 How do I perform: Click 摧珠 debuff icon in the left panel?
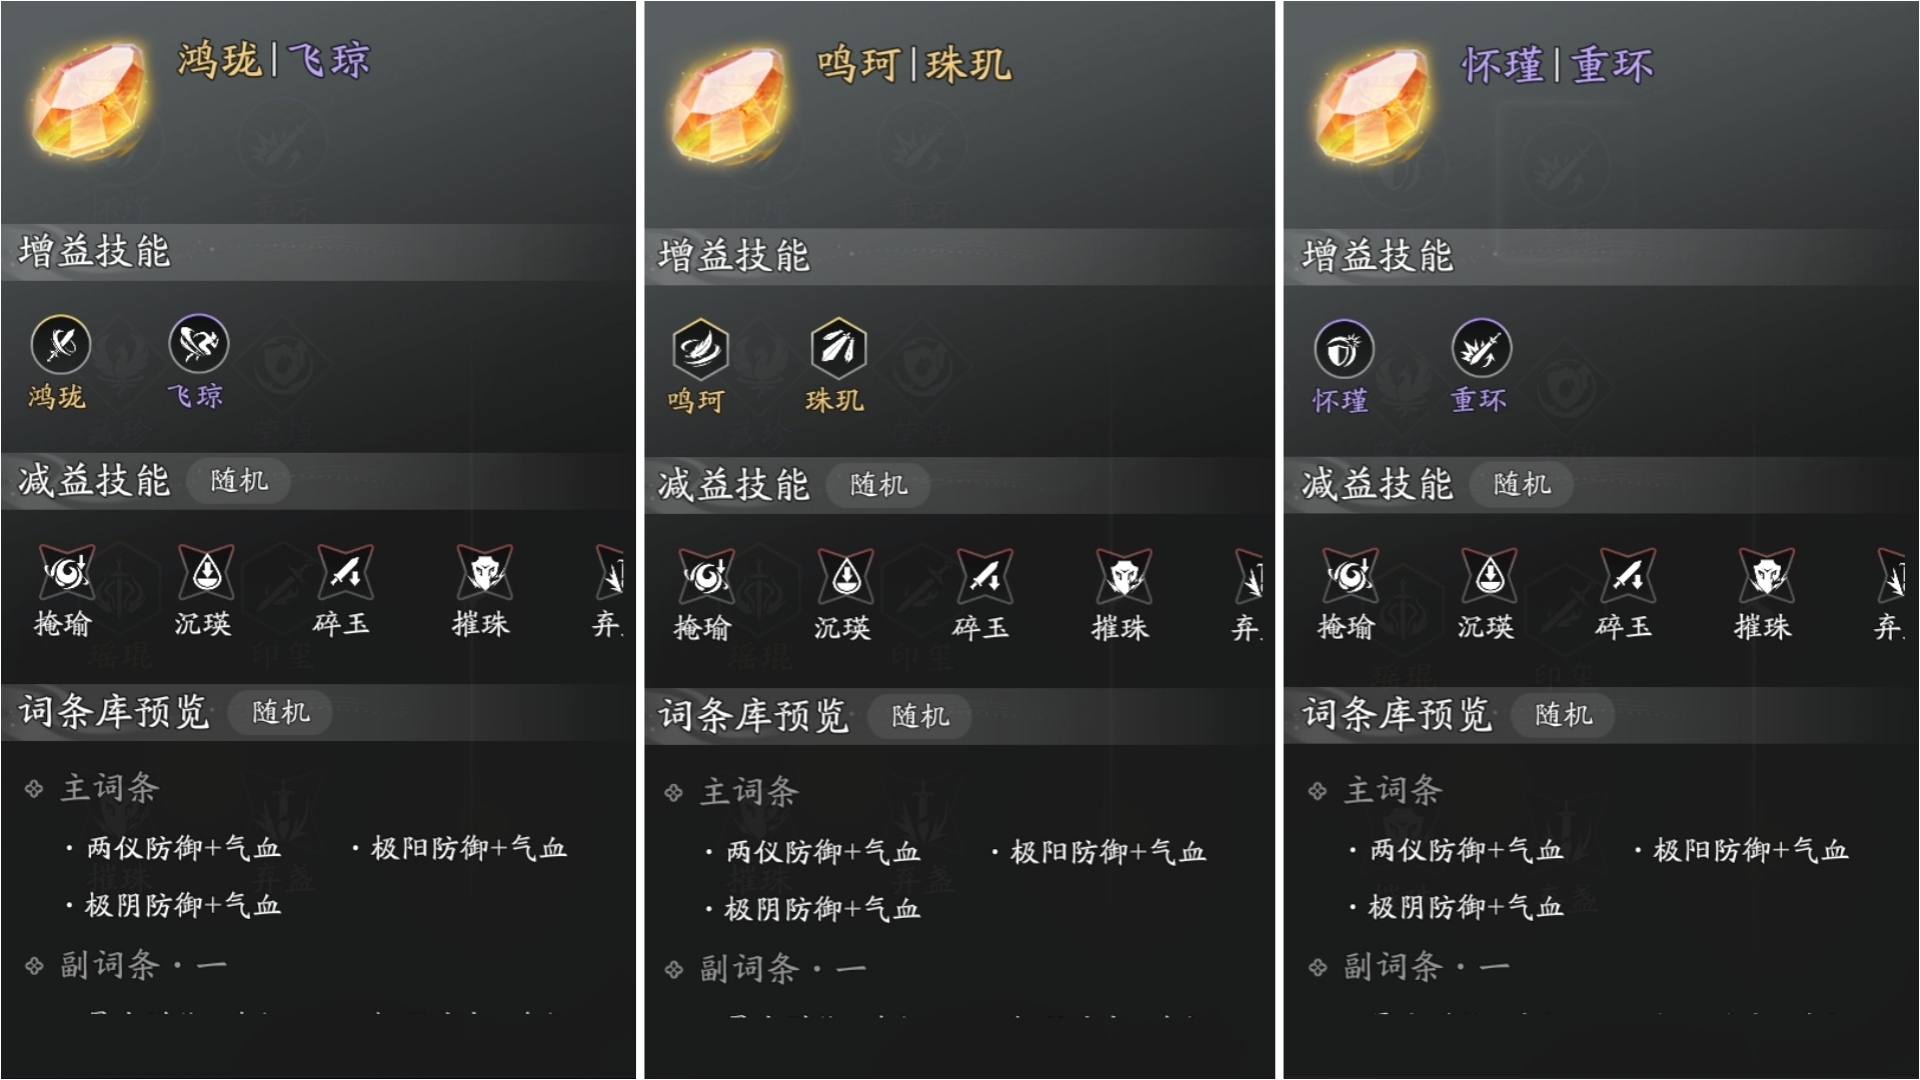tap(484, 573)
